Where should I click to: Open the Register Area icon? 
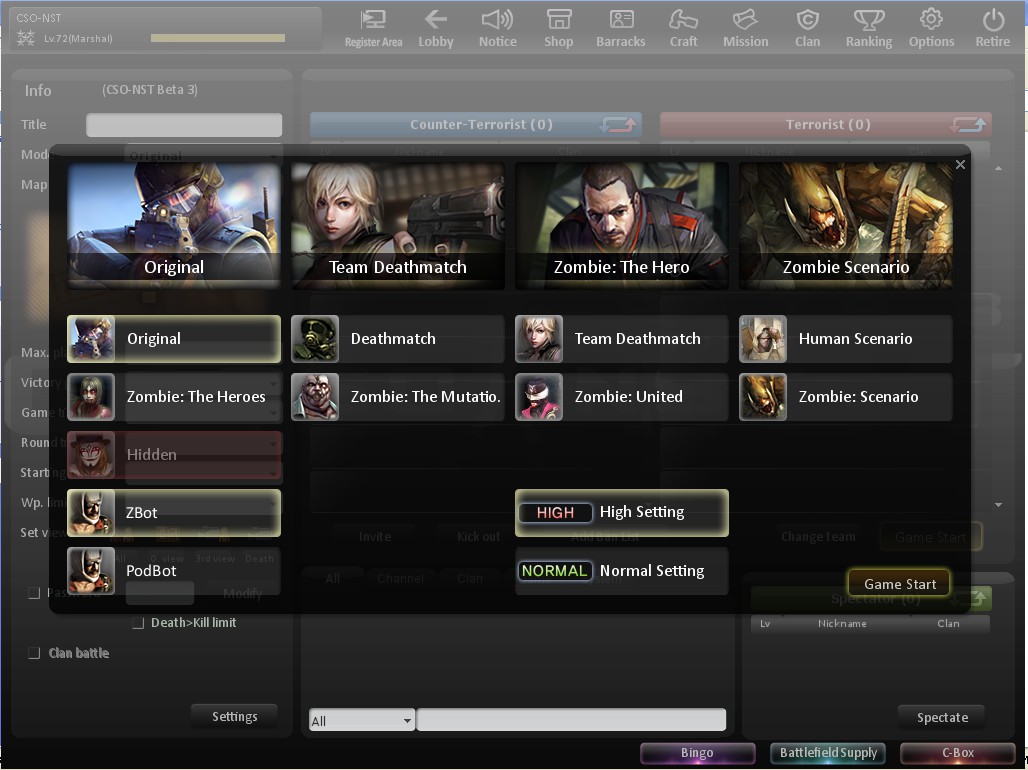pos(373,28)
